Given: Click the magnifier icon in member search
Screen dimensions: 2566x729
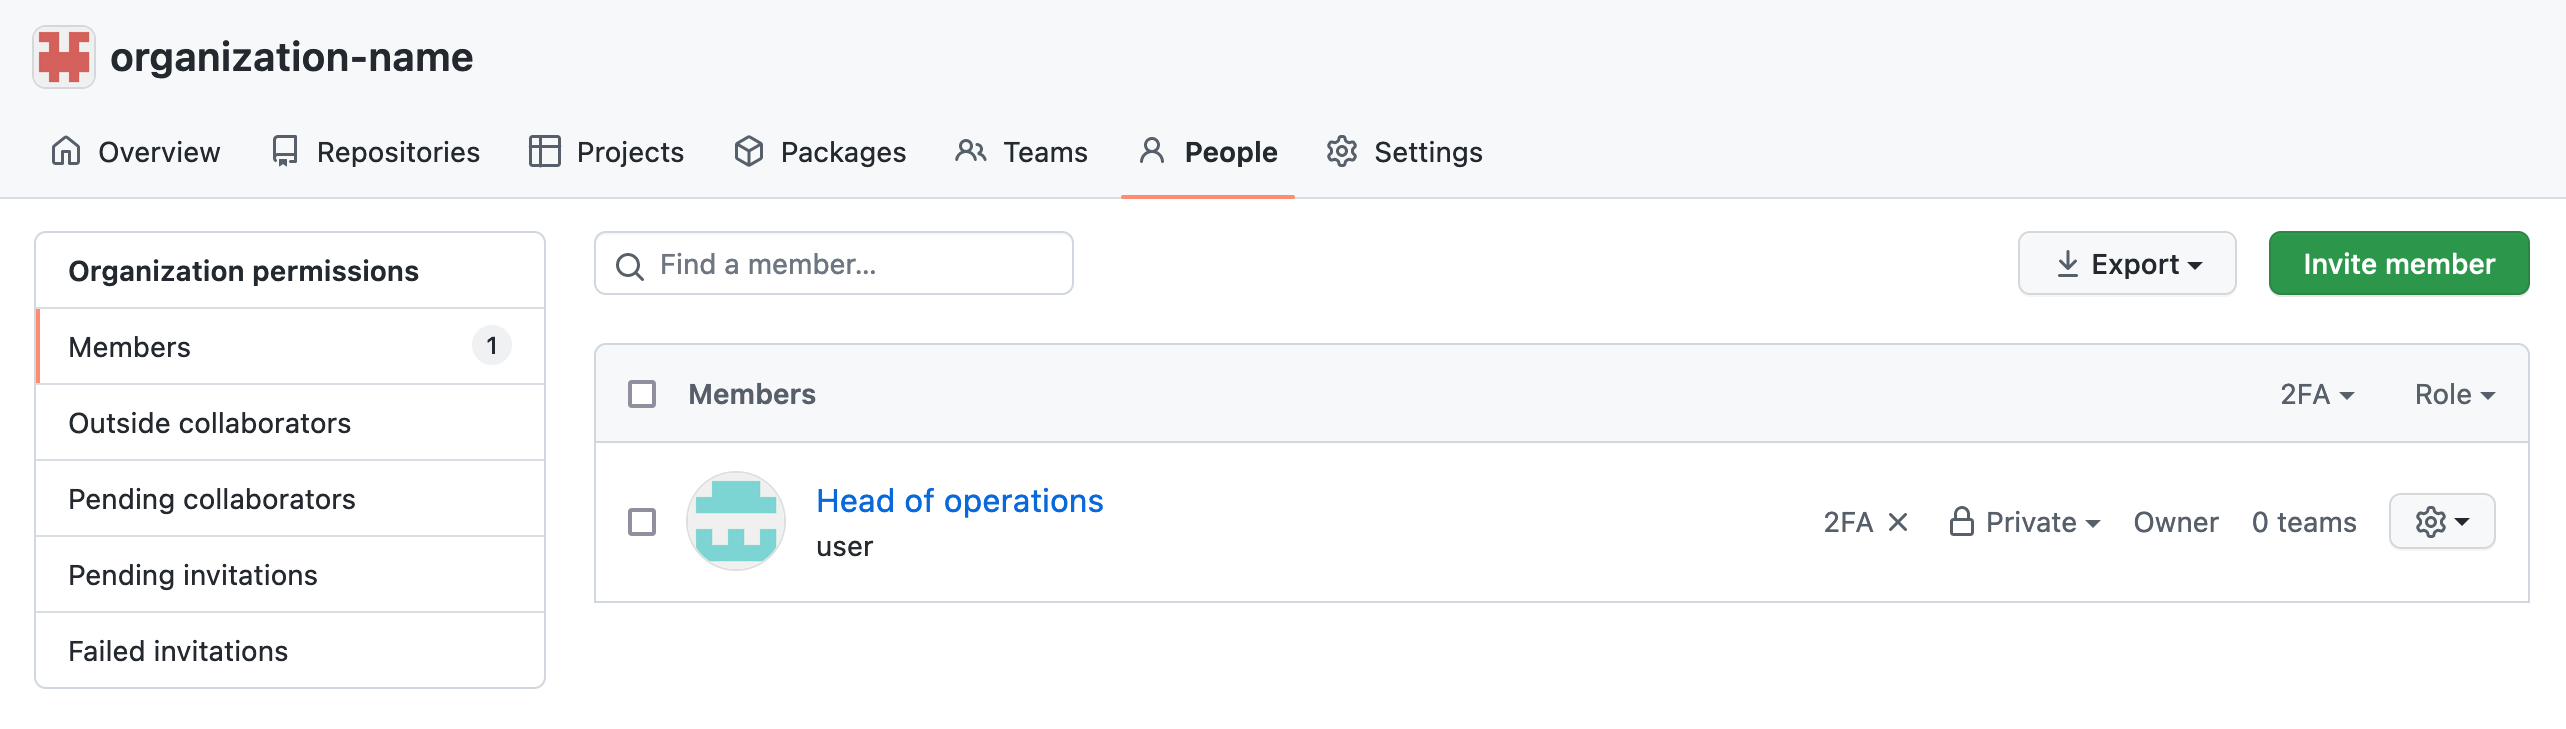Looking at the screenshot, I should tap(630, 266).
